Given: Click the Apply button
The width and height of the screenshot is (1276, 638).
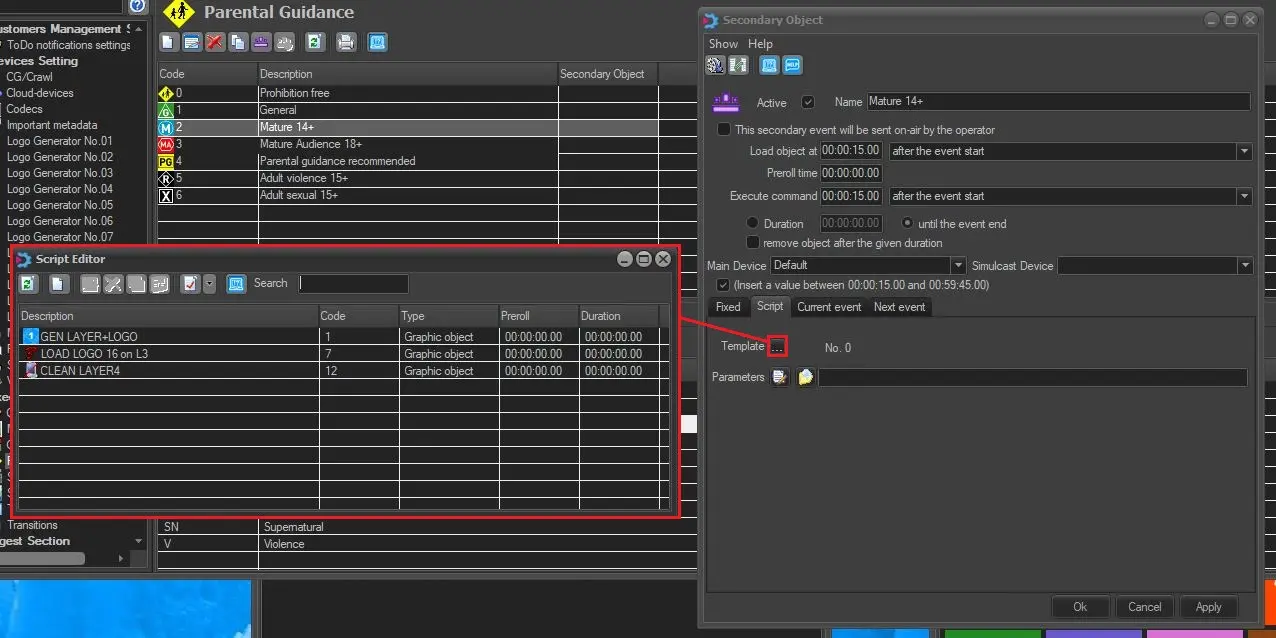Looking at the screenshot, I should 1208,607.
